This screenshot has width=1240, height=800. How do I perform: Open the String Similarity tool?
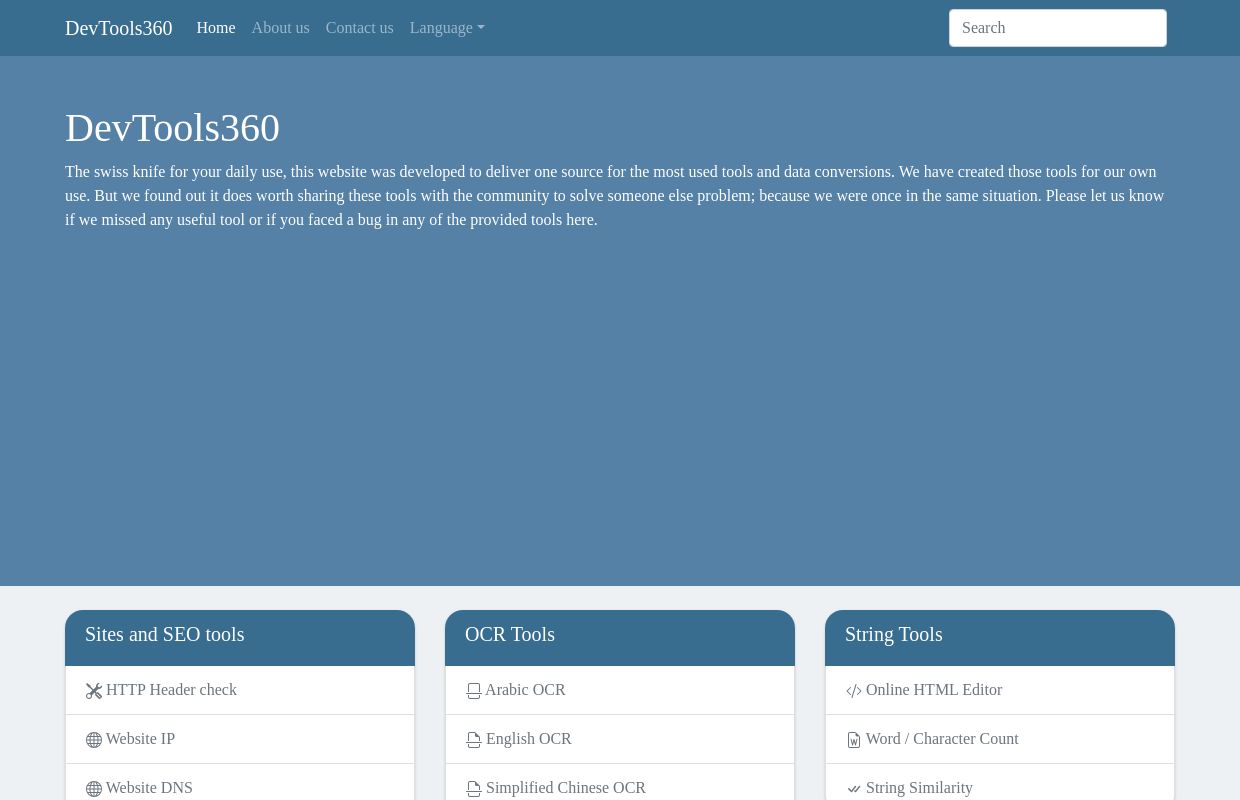point(919,788)
